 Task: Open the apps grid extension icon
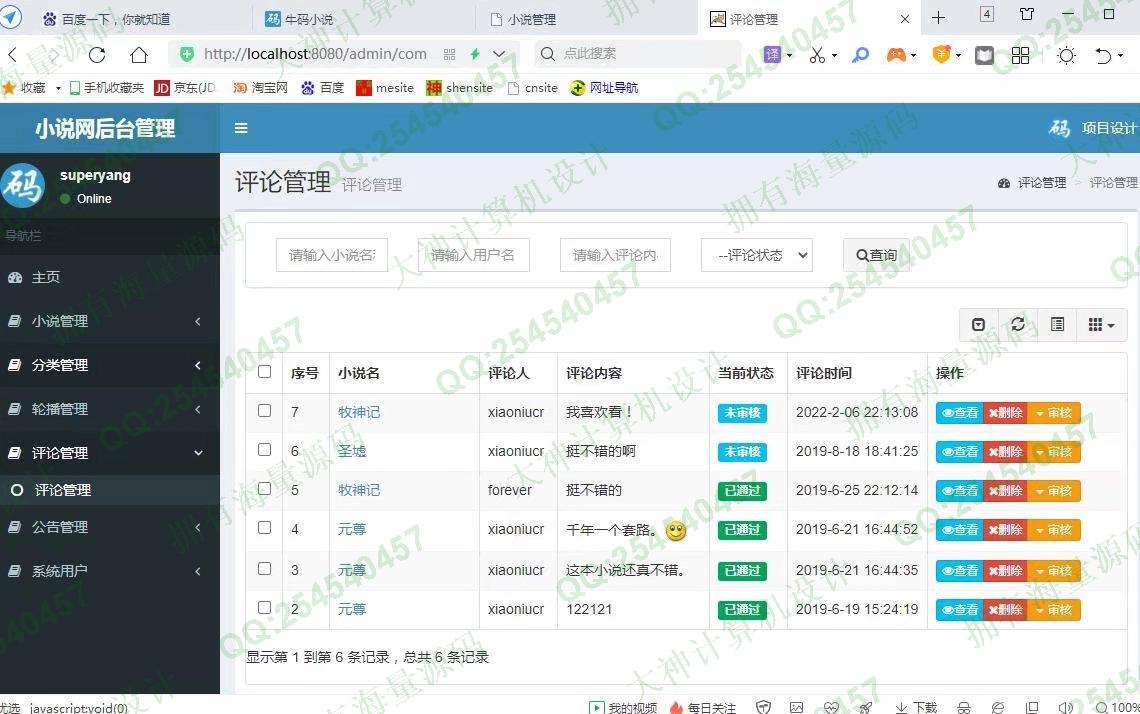coord(1021,55)
